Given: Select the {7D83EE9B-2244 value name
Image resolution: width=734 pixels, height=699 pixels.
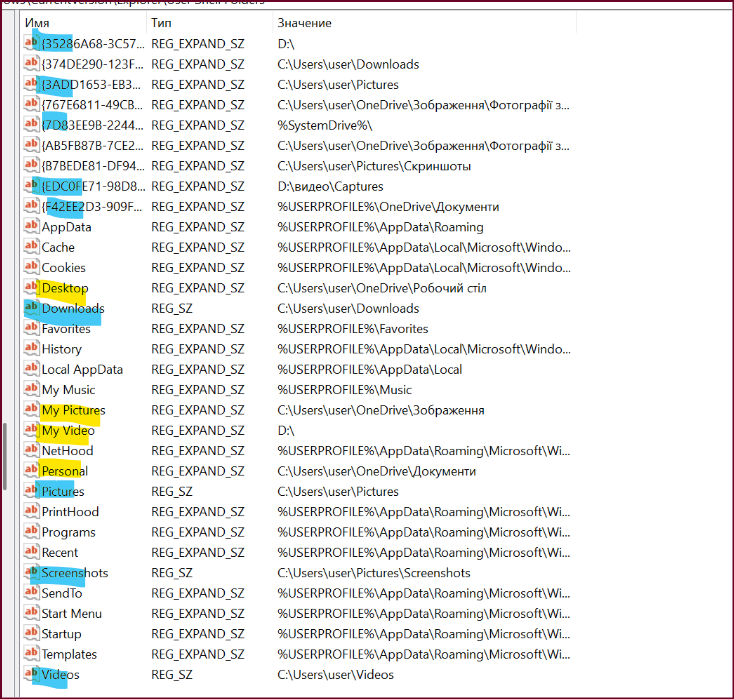Looking at the screenshot, I should (x=93, y=125).
